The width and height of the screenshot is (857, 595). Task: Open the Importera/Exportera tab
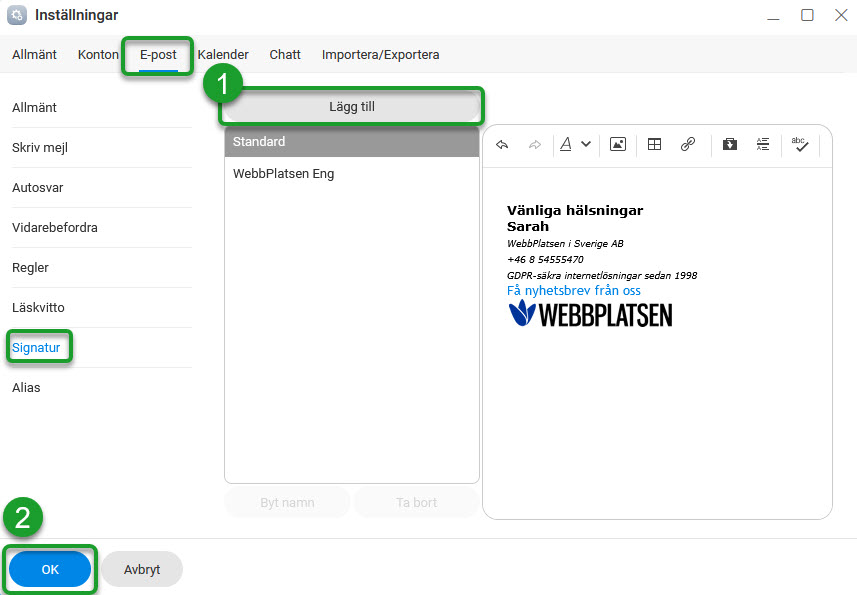[x=380, y=55]
